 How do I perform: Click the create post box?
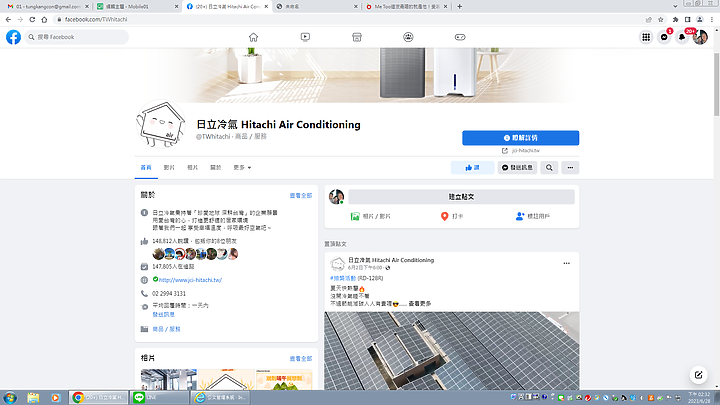pyautogui.click(x=461, y=197)
